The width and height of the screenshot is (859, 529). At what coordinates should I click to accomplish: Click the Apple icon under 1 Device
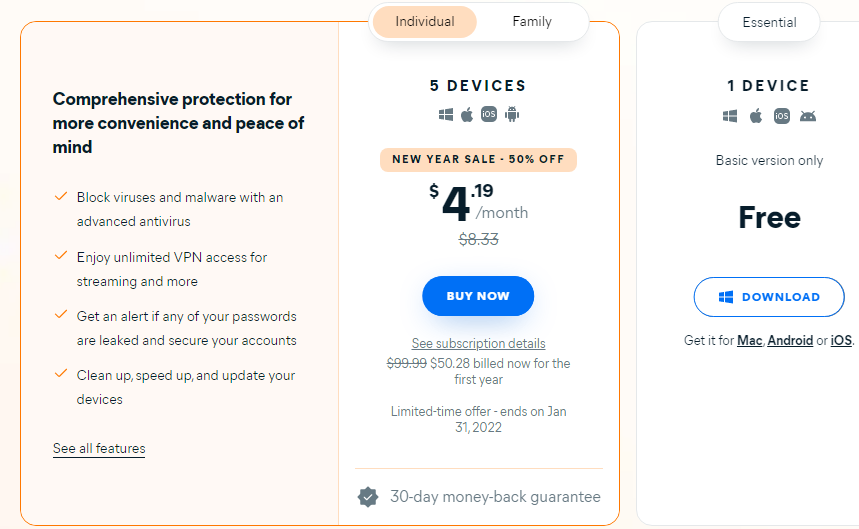tap(756, 116)
